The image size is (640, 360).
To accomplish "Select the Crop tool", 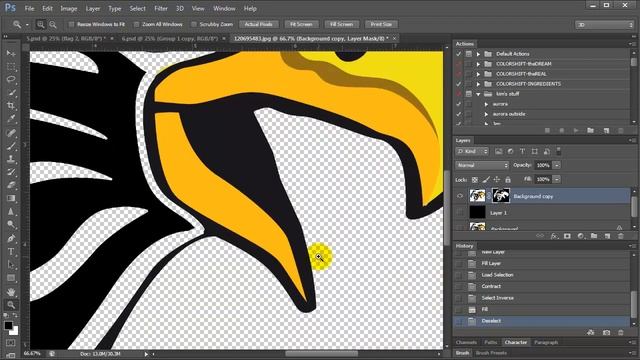I will pos(11,106).
